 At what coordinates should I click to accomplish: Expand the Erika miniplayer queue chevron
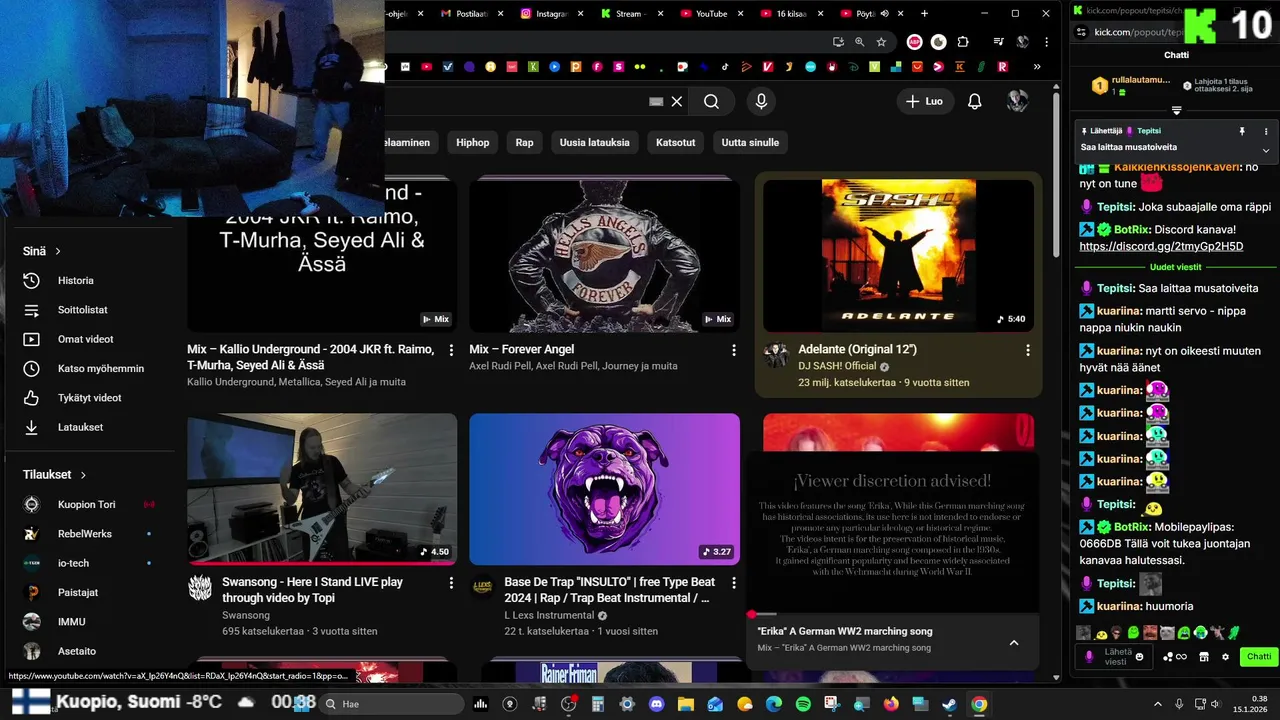tap(1013, 643)
